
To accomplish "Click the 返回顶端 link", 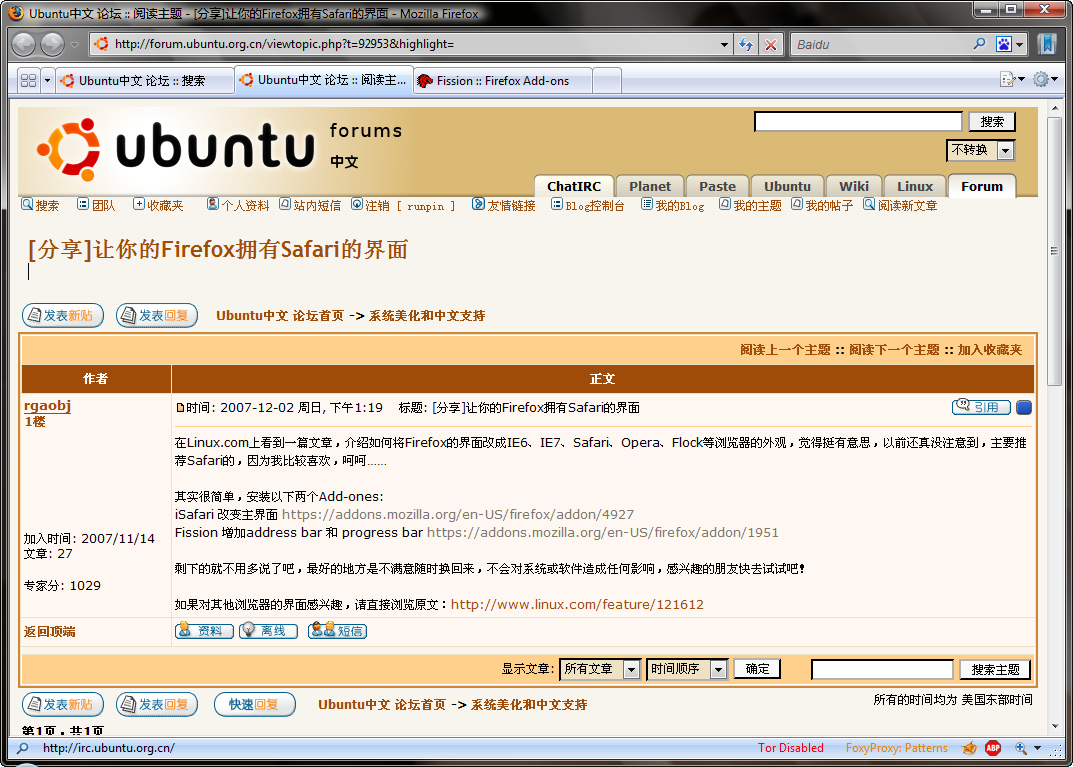I will 49,632.
